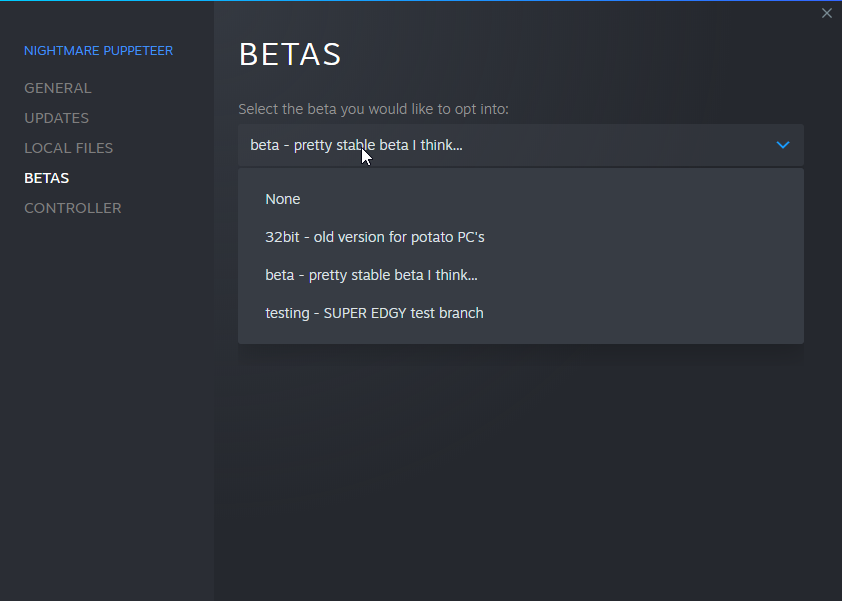Close the properties window with X icon
The height and width of the screenshot is (601, 842).
826,13
